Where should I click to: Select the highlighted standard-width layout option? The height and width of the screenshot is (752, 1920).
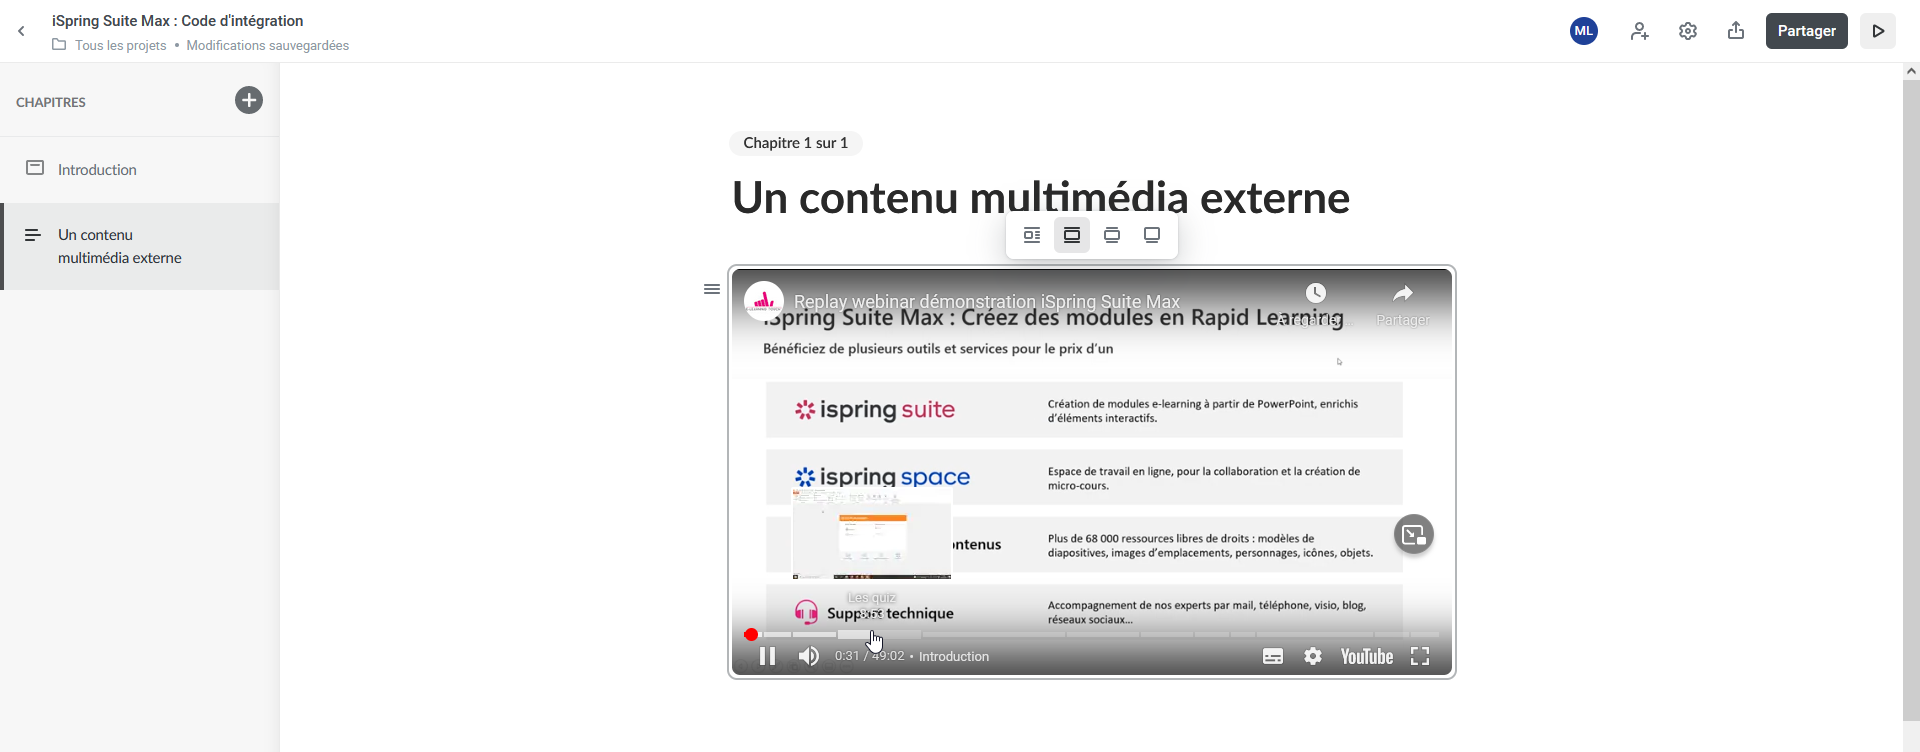[1072, 235]
